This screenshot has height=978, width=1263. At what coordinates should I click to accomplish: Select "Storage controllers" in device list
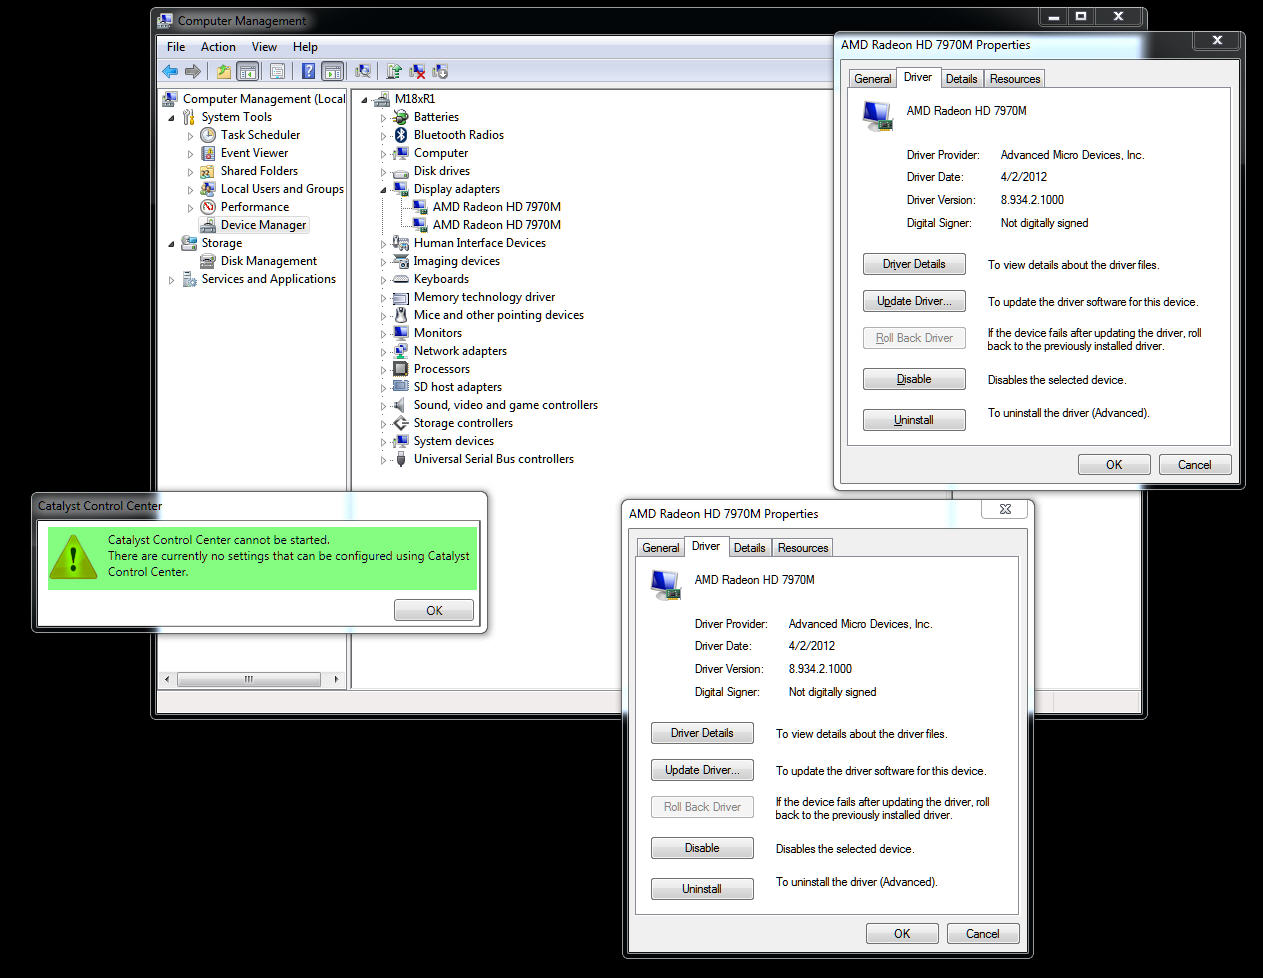point(463,423)
